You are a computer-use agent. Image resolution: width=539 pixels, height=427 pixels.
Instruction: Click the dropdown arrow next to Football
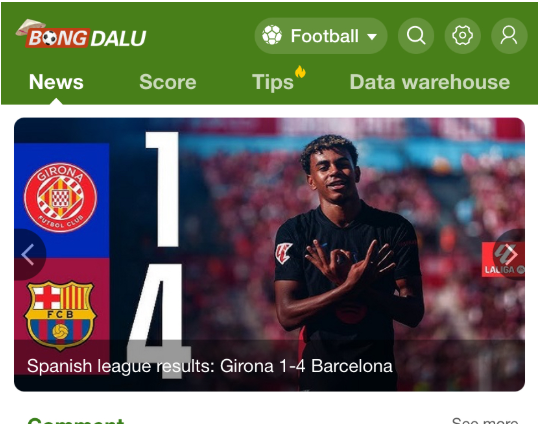click(372, 36)
